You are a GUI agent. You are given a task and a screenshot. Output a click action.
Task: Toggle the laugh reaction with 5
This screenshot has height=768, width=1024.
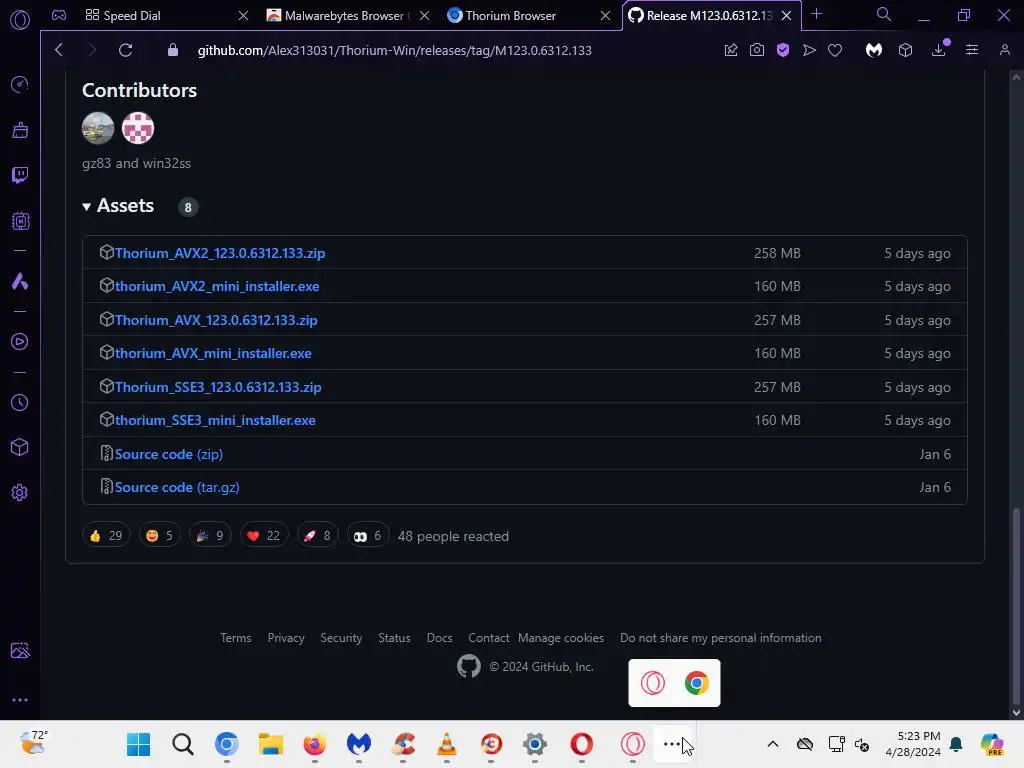[159, 536]
